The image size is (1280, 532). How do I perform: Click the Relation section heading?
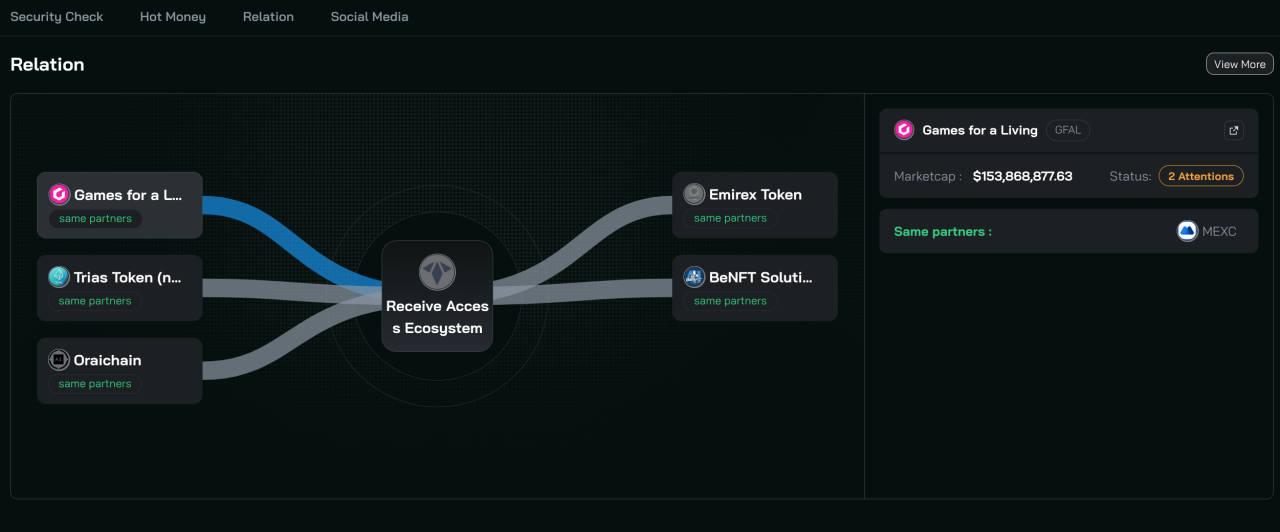47,64
